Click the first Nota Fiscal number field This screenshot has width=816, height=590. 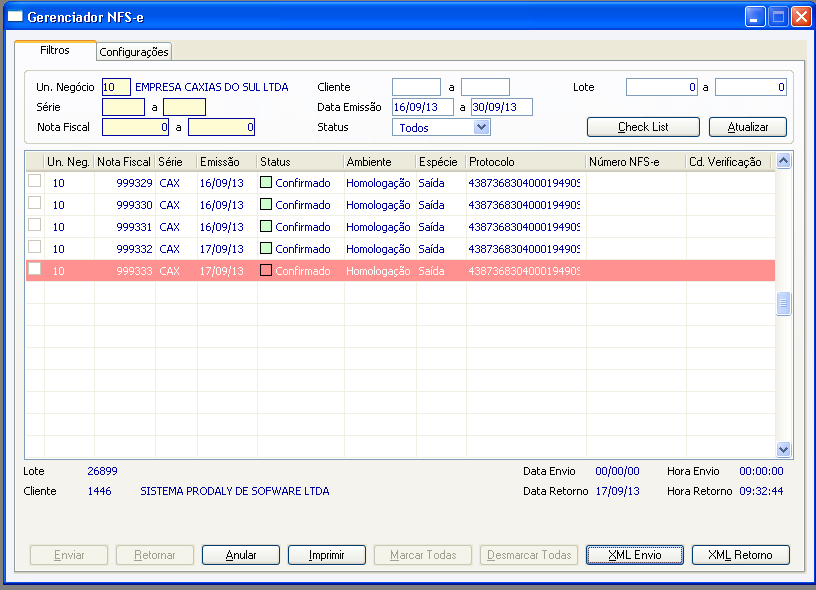[x=135, y=127]
